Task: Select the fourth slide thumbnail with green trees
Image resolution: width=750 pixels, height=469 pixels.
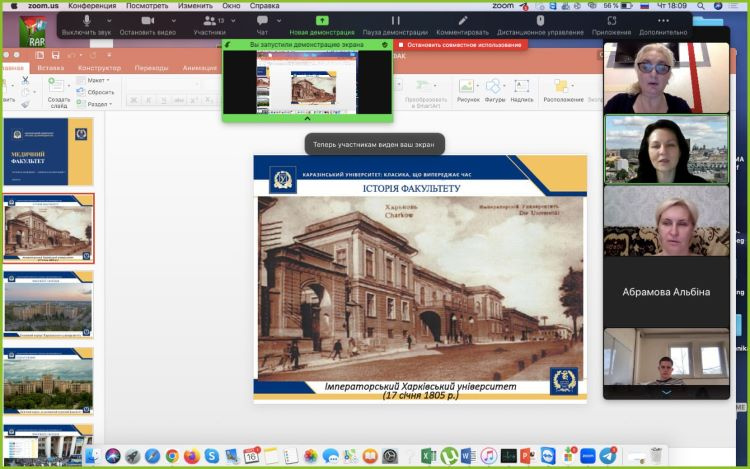Action: tap(48, 381)
